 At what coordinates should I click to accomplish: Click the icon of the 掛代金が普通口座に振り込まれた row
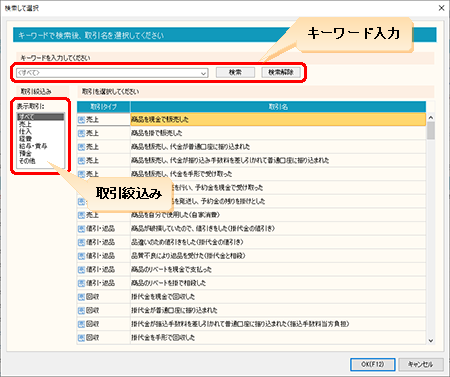click(x=81, y=311)
